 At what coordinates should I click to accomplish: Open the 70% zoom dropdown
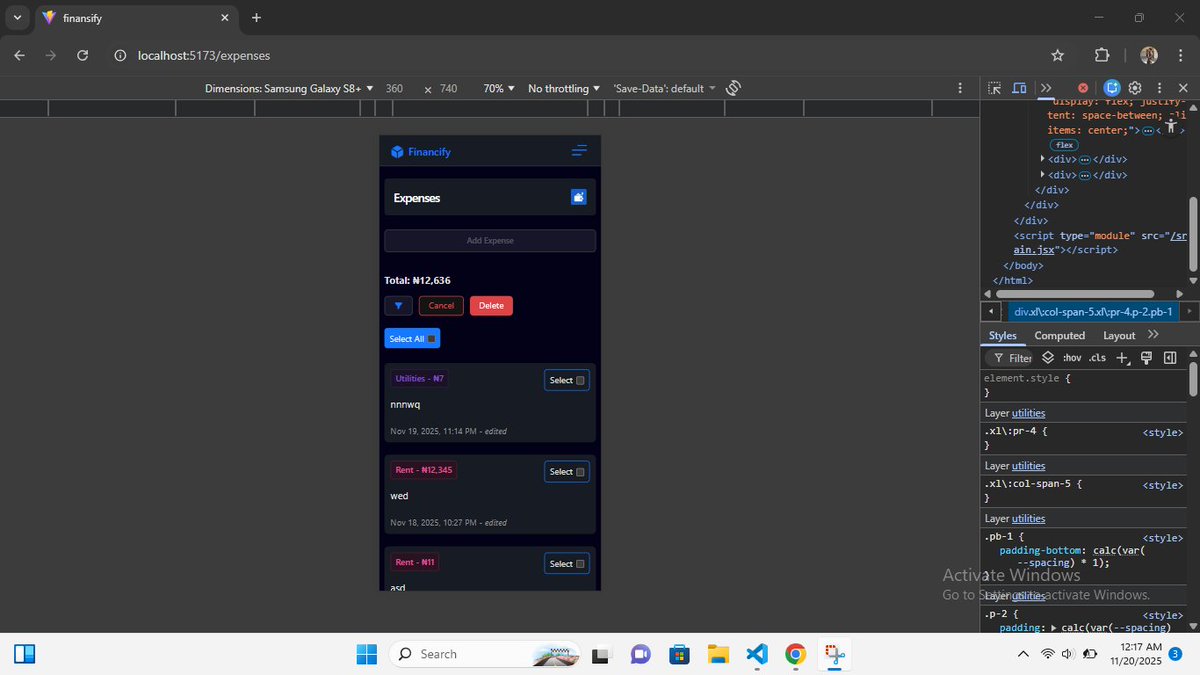(499, 88)
